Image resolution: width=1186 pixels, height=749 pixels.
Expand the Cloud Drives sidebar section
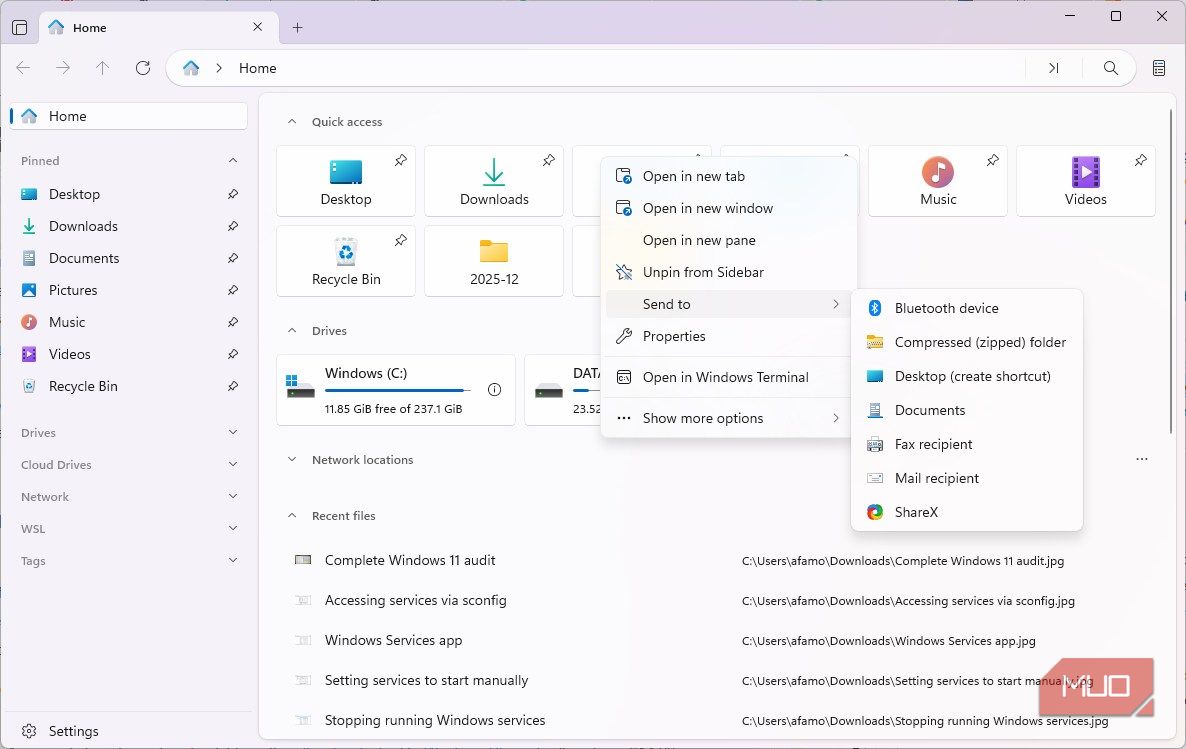pos(233,465)
